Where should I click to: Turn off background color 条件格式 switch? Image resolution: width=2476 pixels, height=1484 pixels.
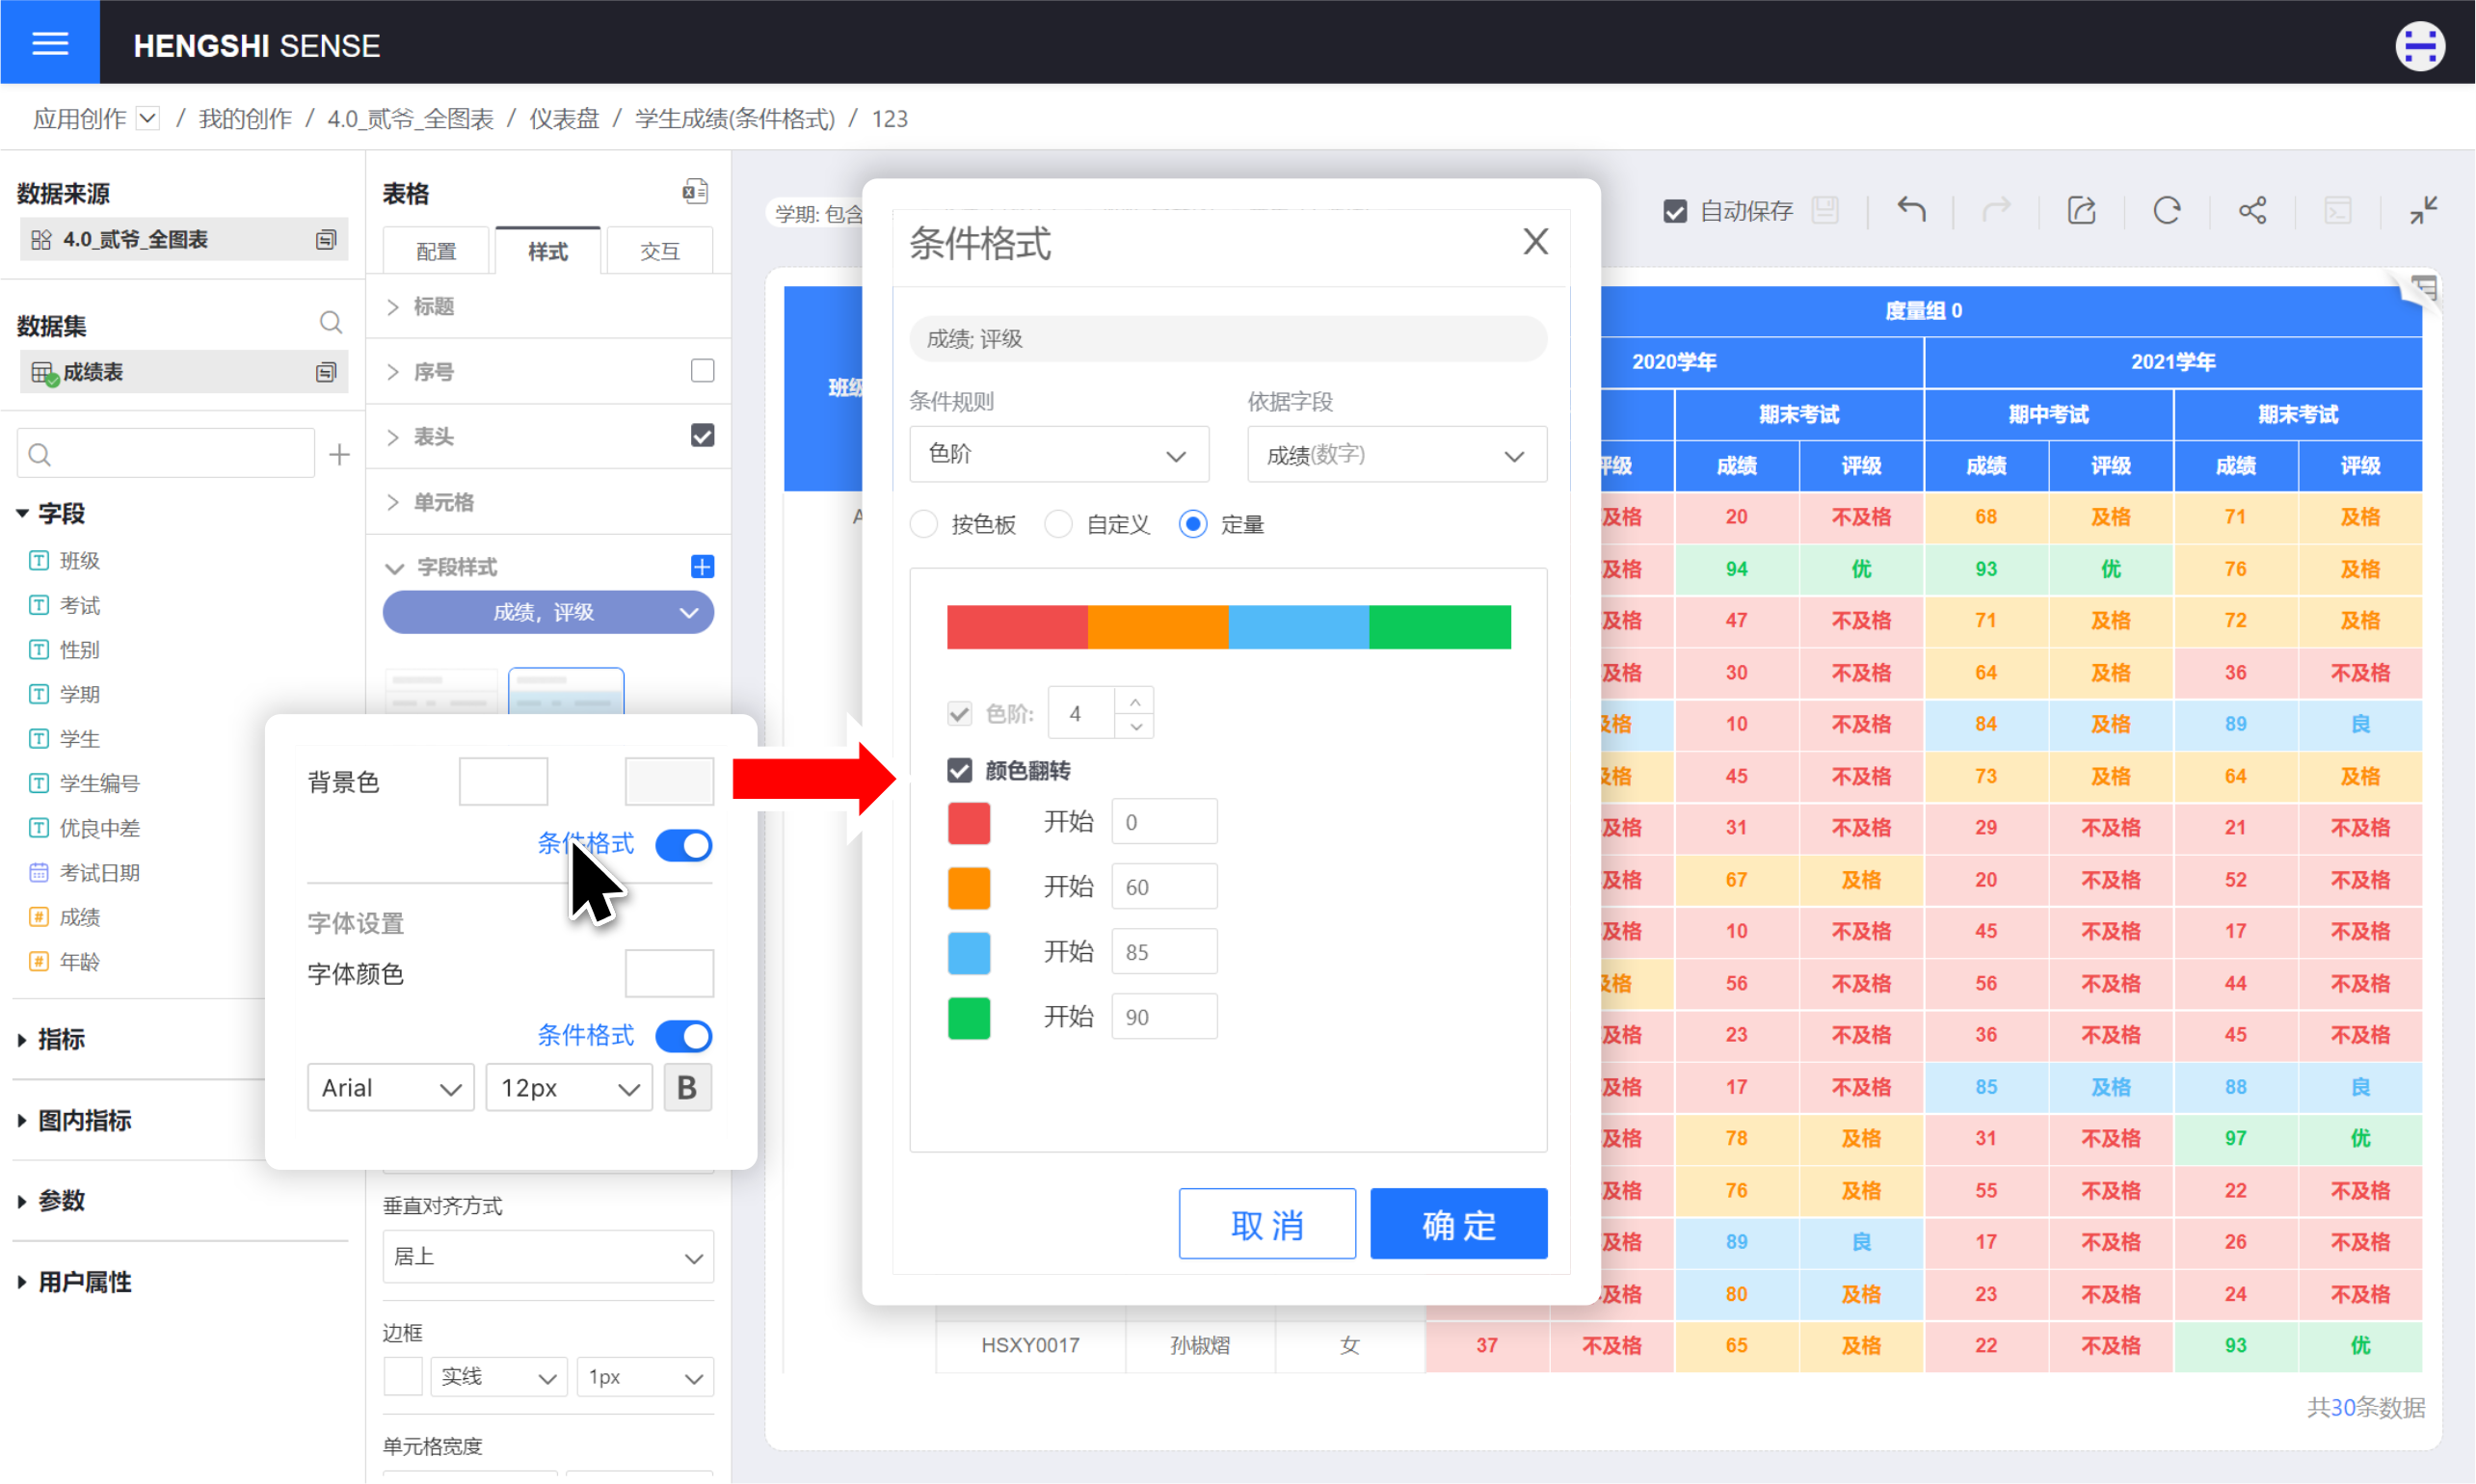click(684, 845)
